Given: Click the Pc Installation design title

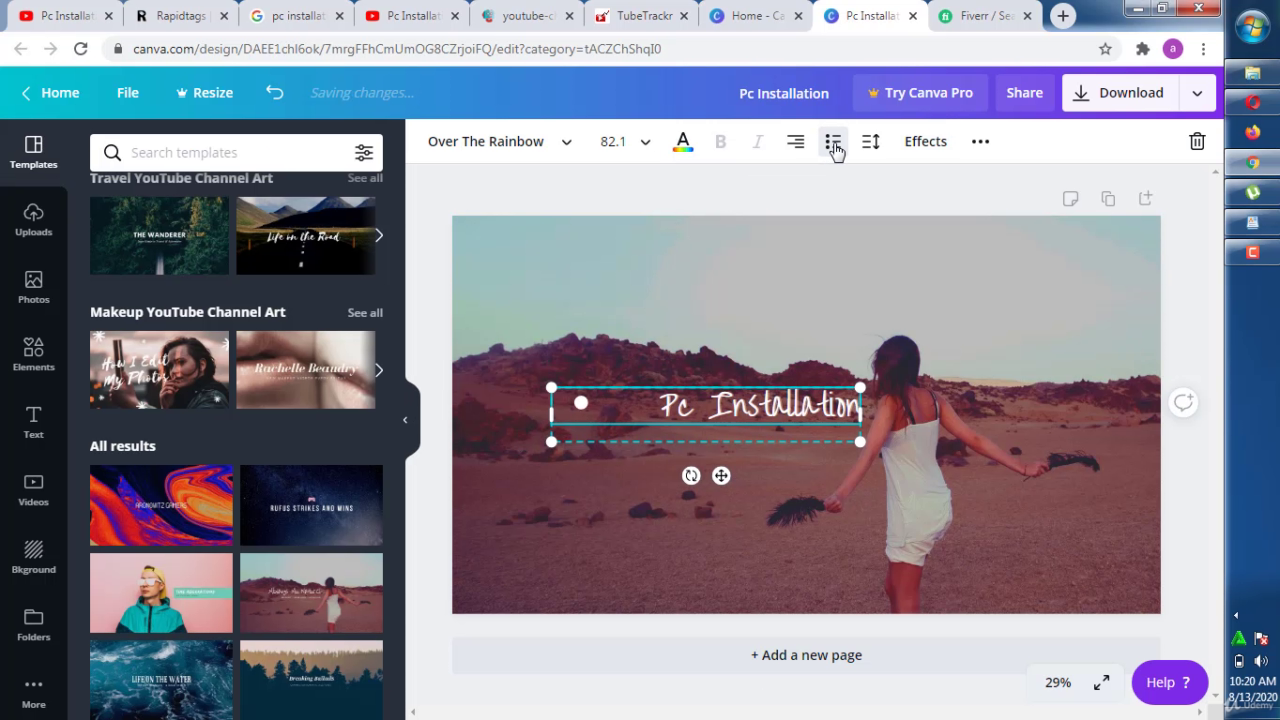Looking at the screenshot, I should point(784,93).
